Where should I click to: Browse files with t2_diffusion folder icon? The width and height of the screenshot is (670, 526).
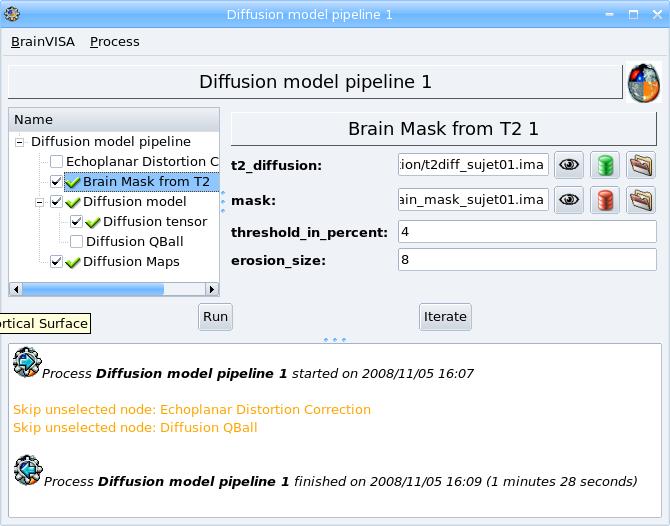(641, 165)
